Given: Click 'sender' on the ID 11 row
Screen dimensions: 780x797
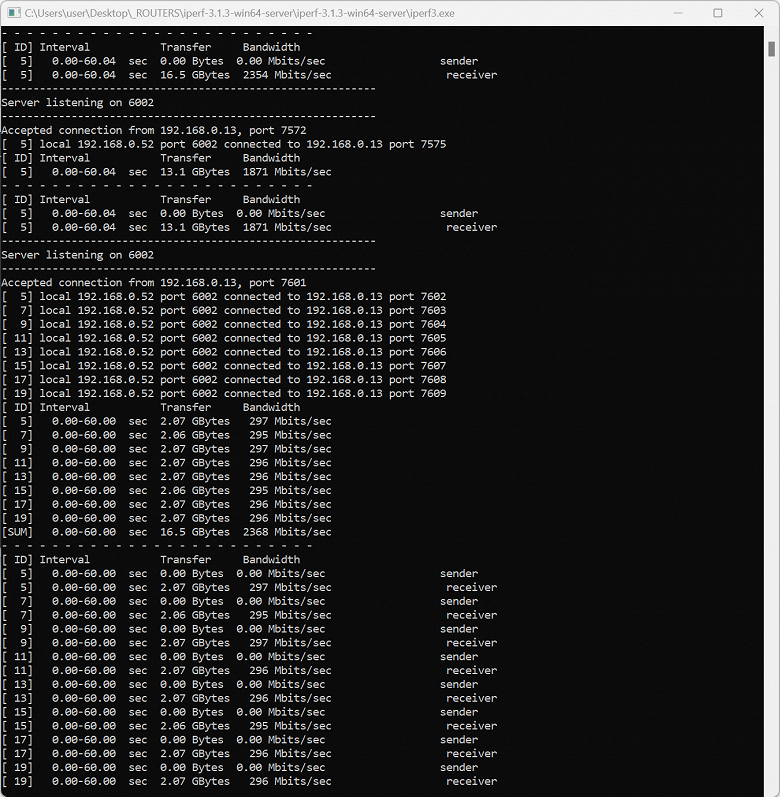Looking at the screenshot, I should (459, 657).
